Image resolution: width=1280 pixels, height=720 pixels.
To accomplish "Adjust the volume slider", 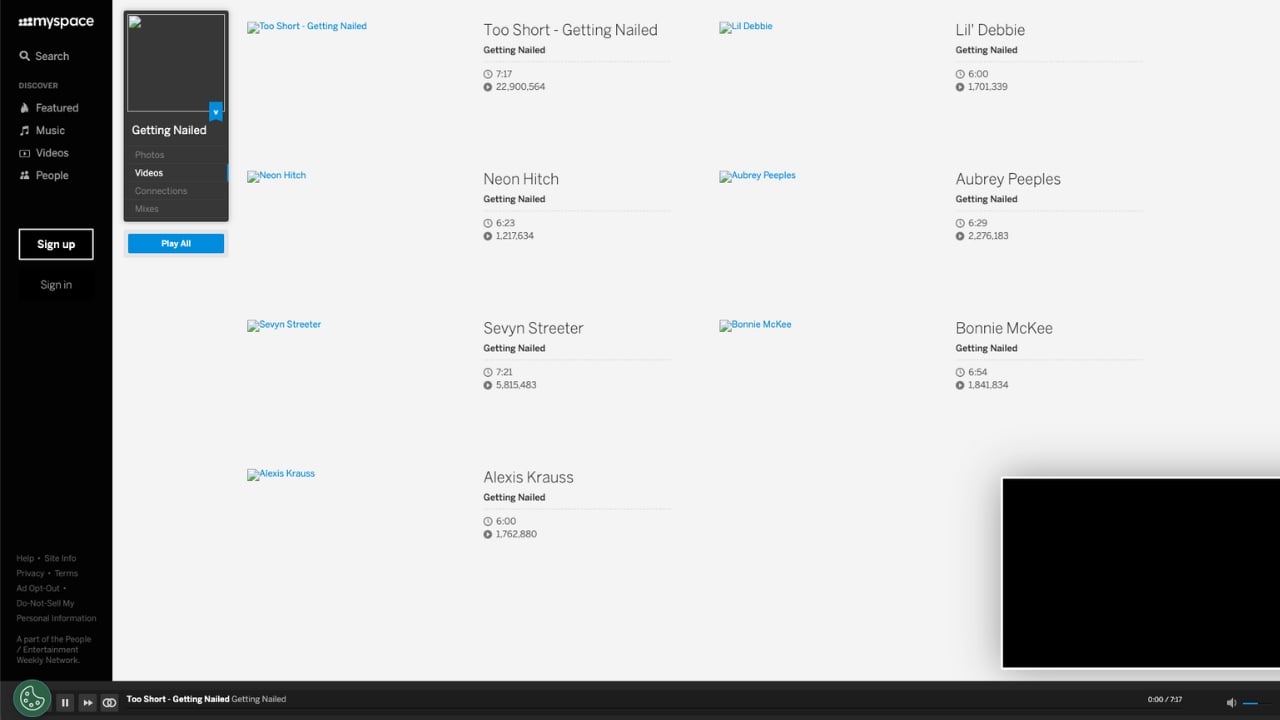I will pos(1257,703).
